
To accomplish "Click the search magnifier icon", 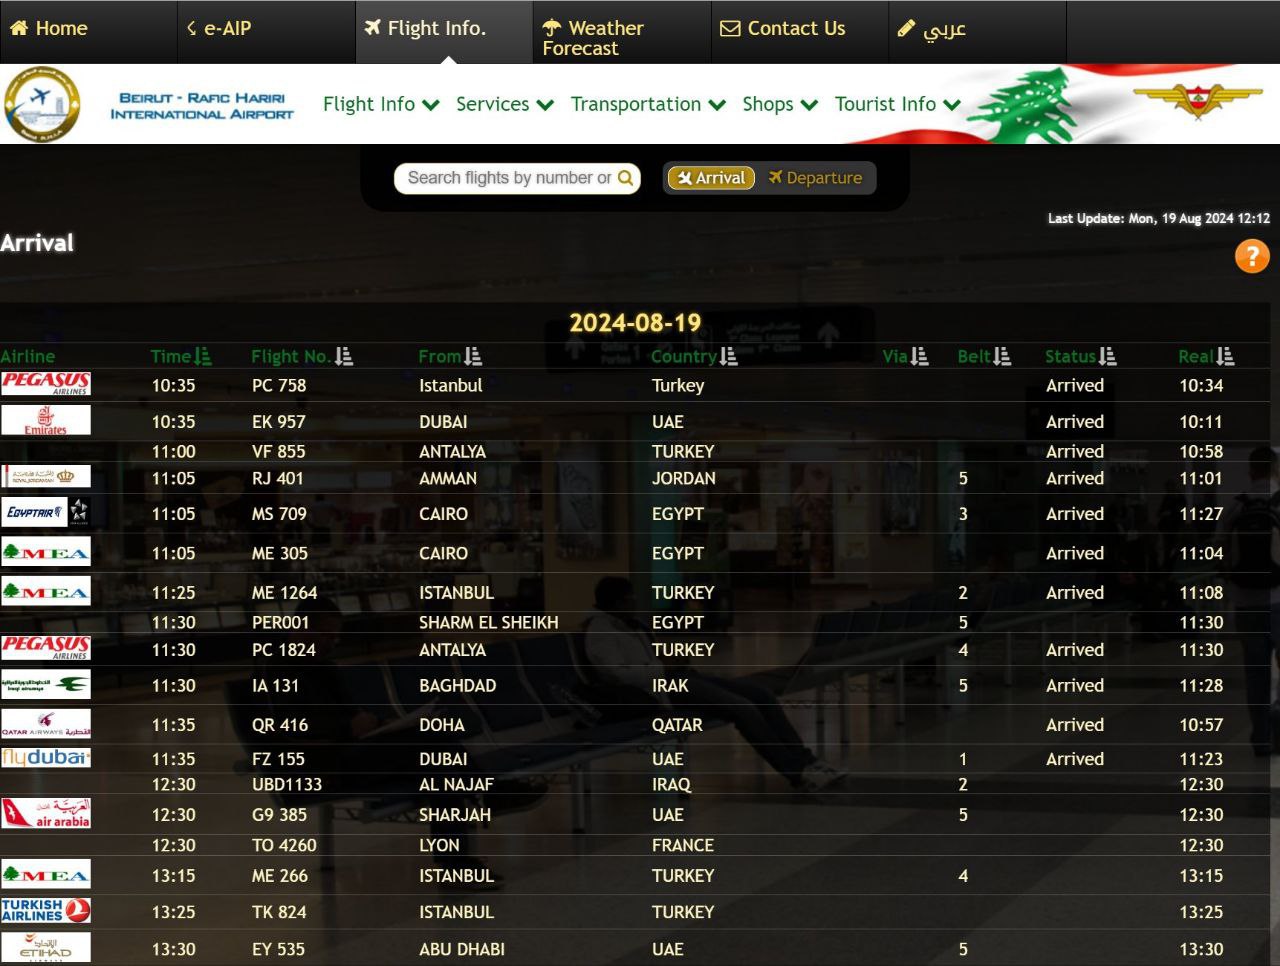I will [625, 178].
